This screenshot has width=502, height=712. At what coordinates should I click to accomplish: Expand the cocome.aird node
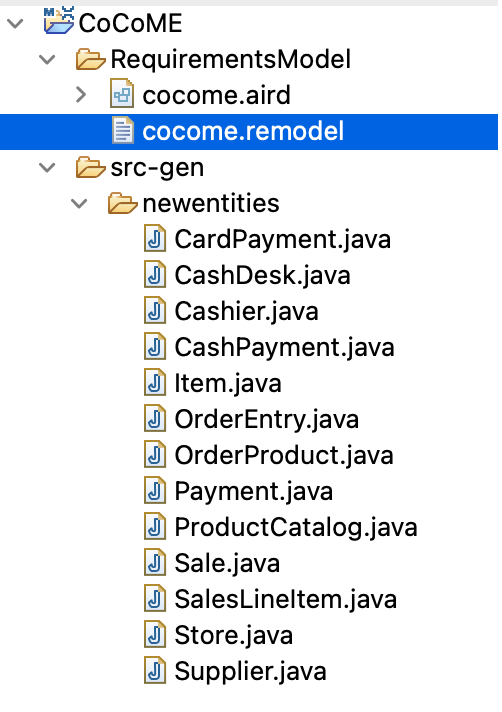click(x=80, y=94)
